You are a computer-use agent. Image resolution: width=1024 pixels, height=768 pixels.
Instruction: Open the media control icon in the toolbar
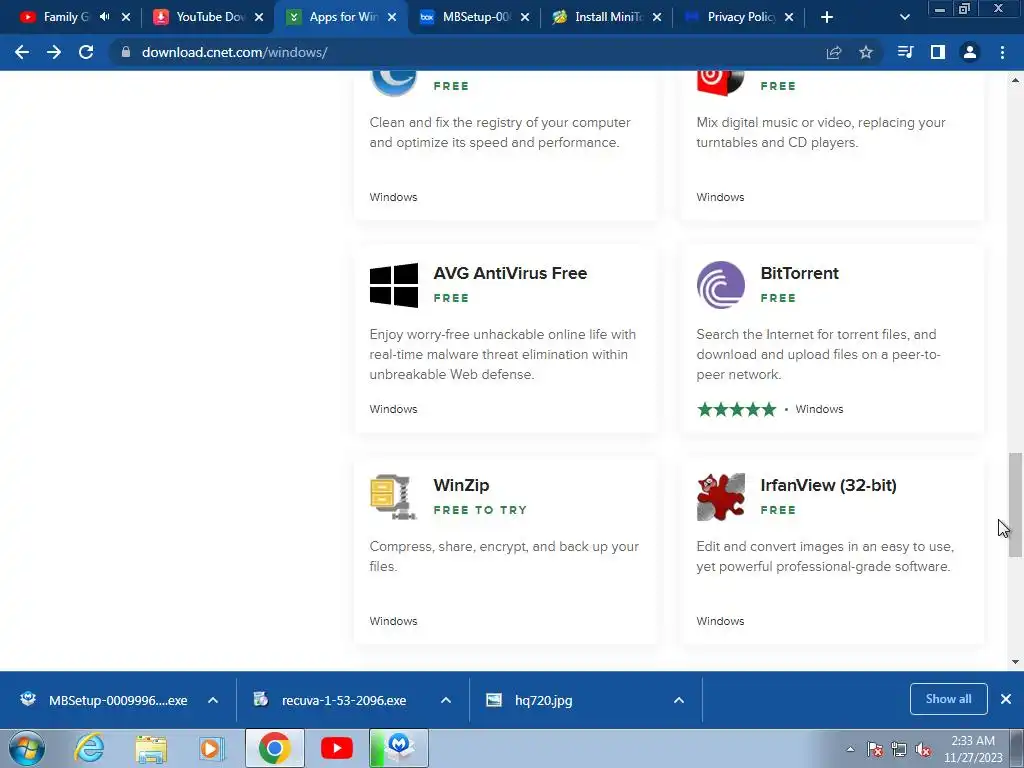pyautogui.click(x=905, y=52)
